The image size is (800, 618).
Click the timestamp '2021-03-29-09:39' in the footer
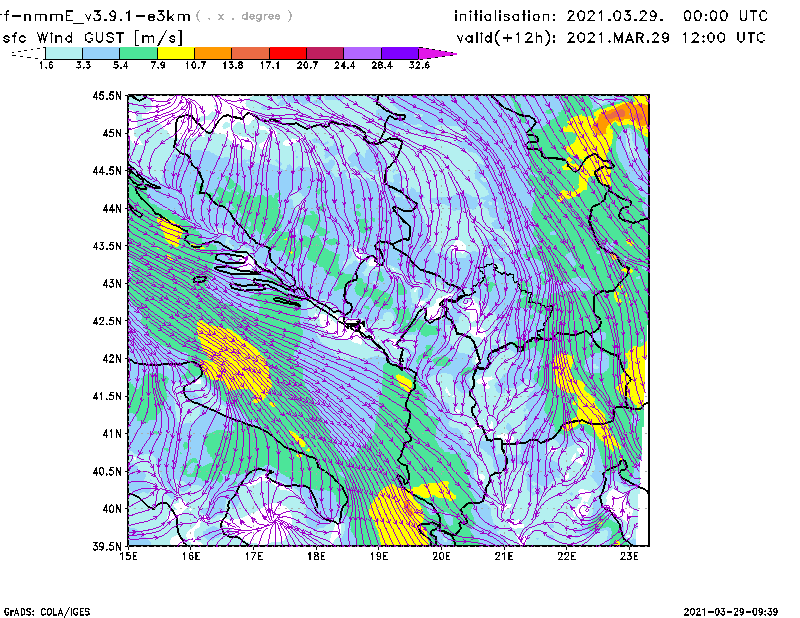[x=731, y=612]
